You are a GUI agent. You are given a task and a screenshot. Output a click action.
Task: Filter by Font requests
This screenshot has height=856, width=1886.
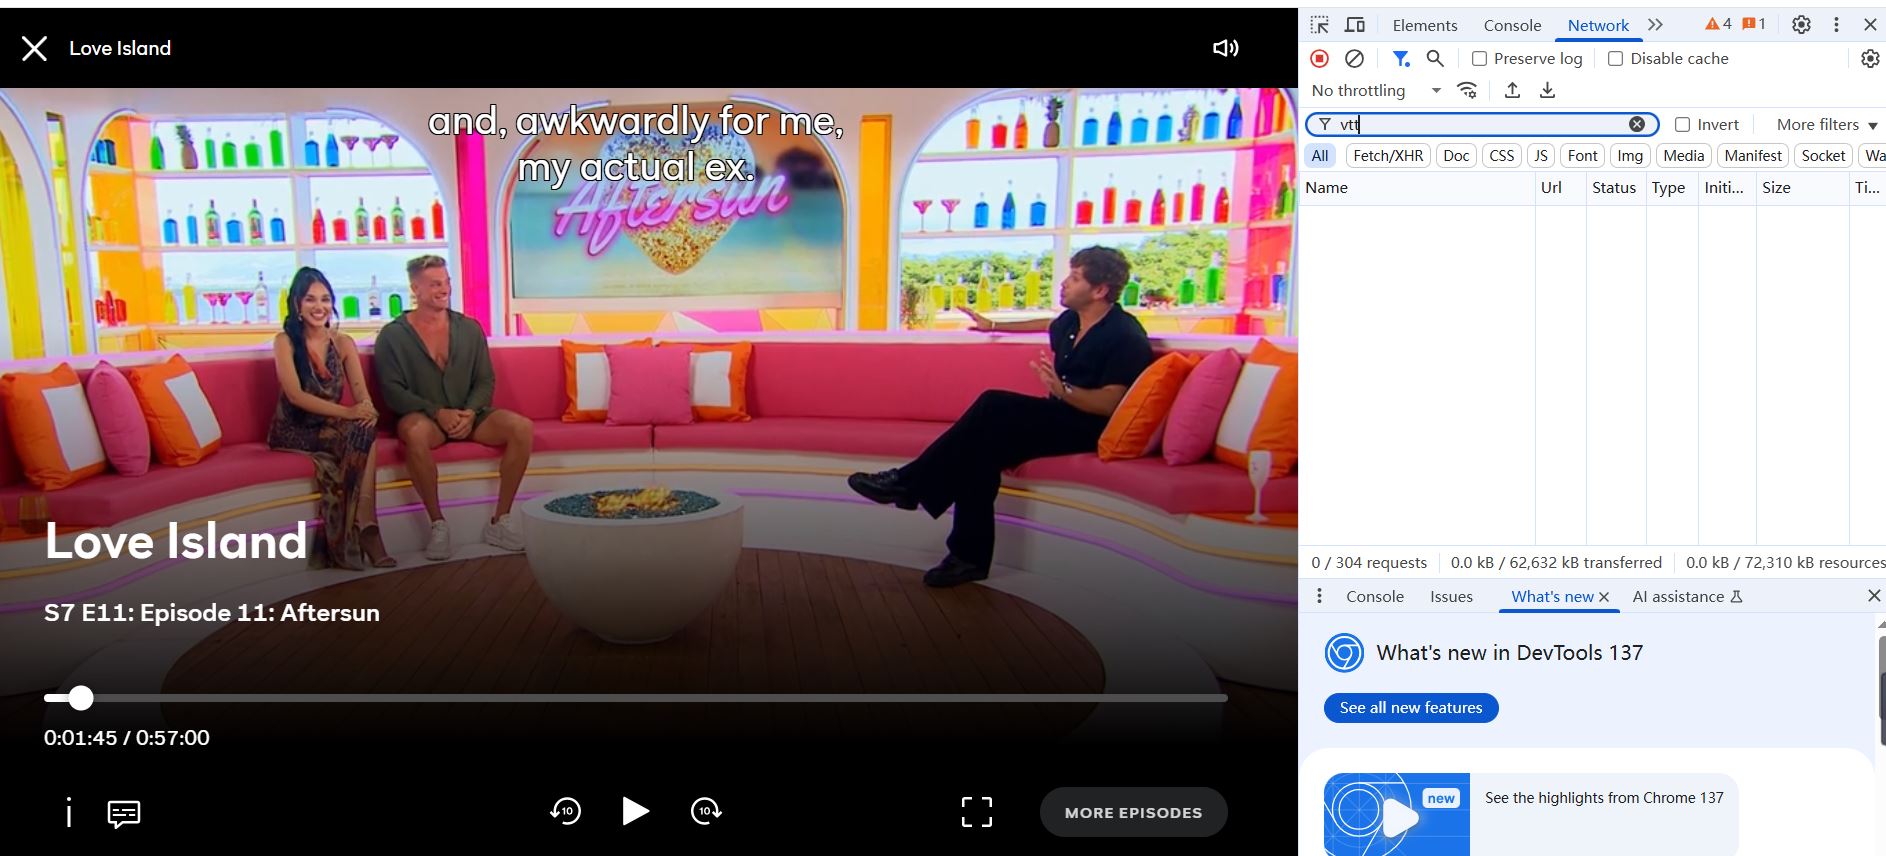[1583, 156]
